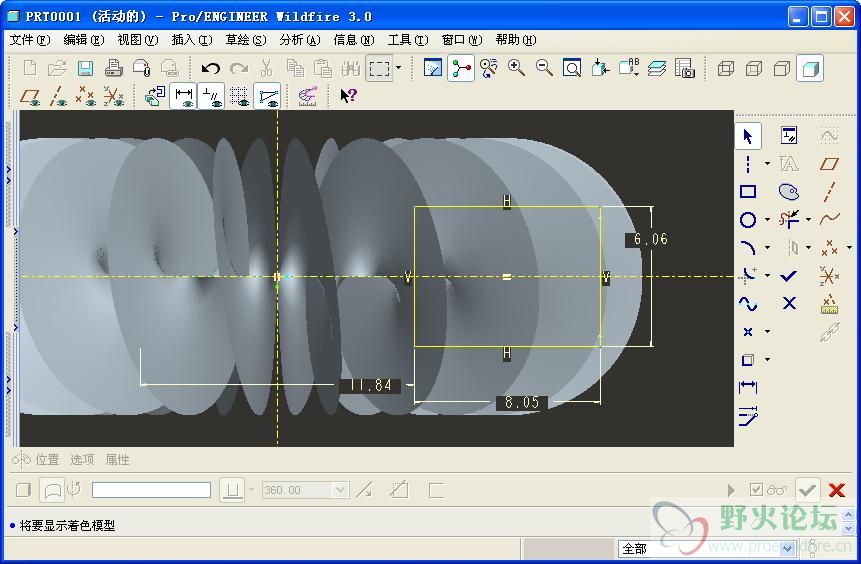Expand the fillet tool flyout arrow
This screenshot has height=564, width=861.
coord(768,275)
